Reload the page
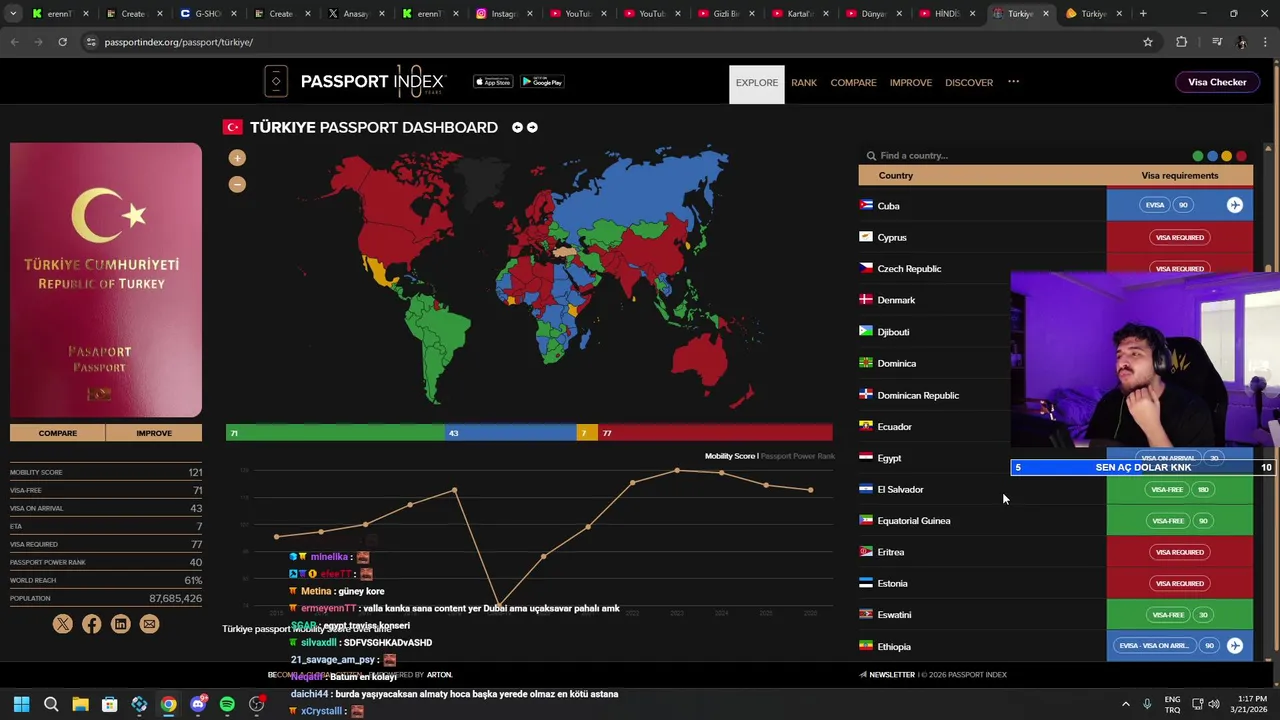This screenshot has width=1280, height=720. [x=62, y=42]
